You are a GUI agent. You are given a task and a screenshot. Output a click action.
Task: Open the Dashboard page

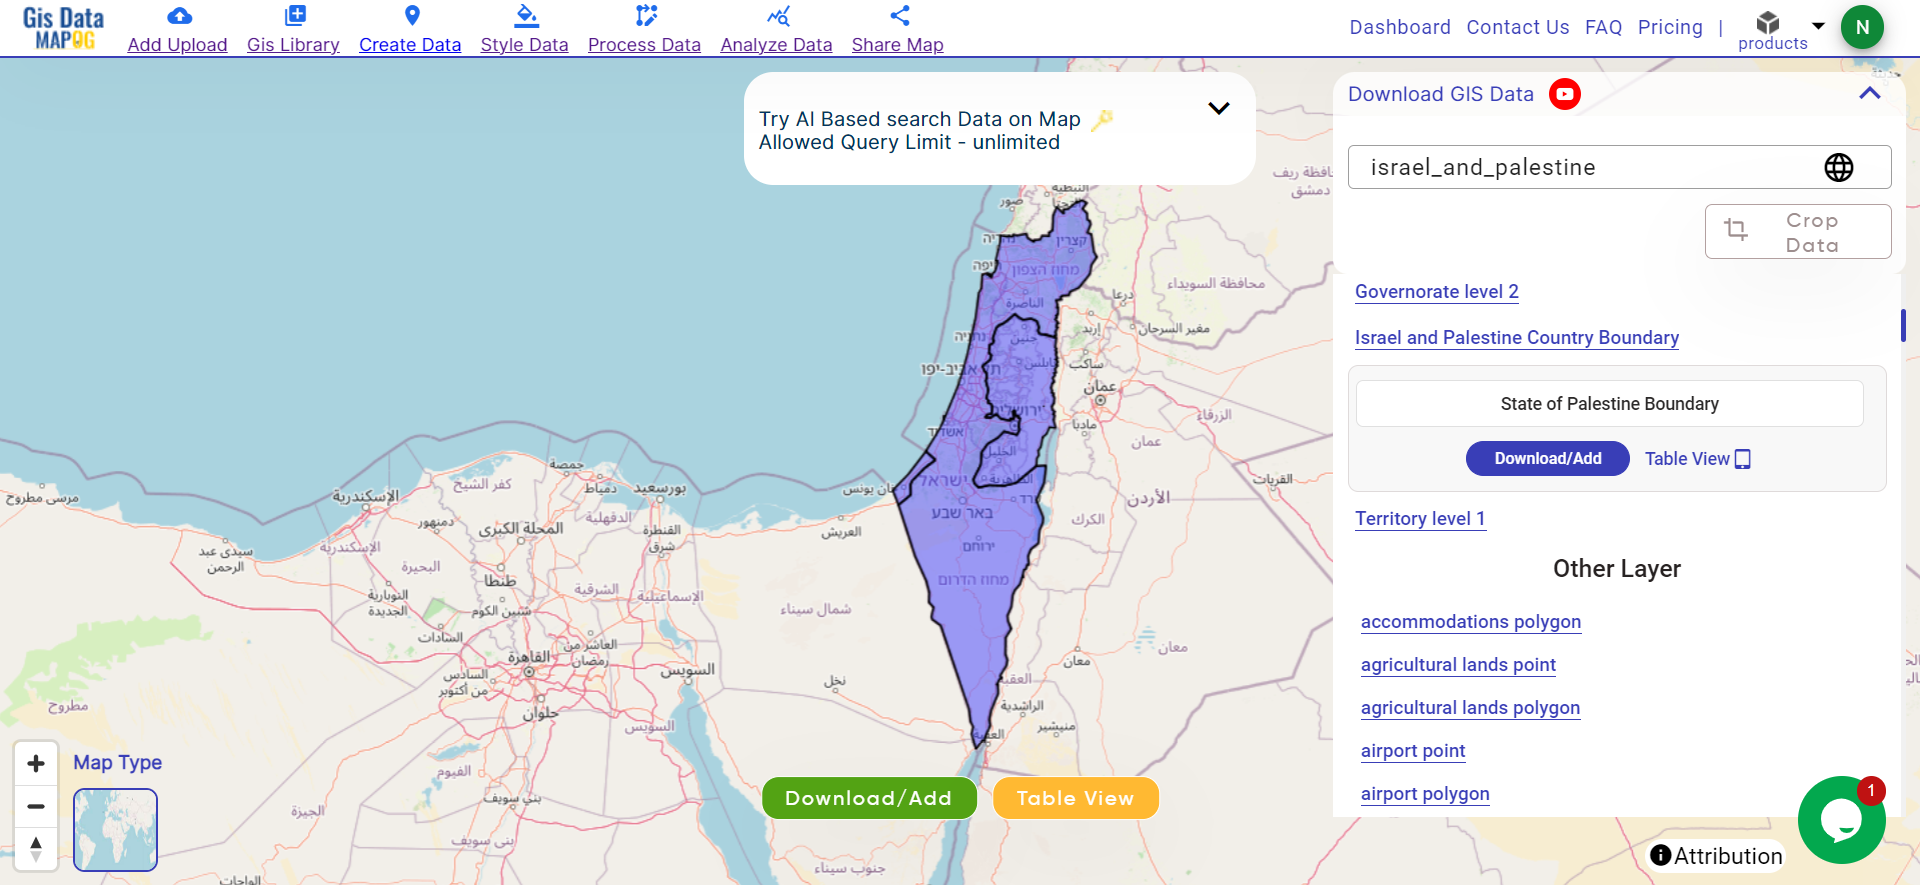1399,27
